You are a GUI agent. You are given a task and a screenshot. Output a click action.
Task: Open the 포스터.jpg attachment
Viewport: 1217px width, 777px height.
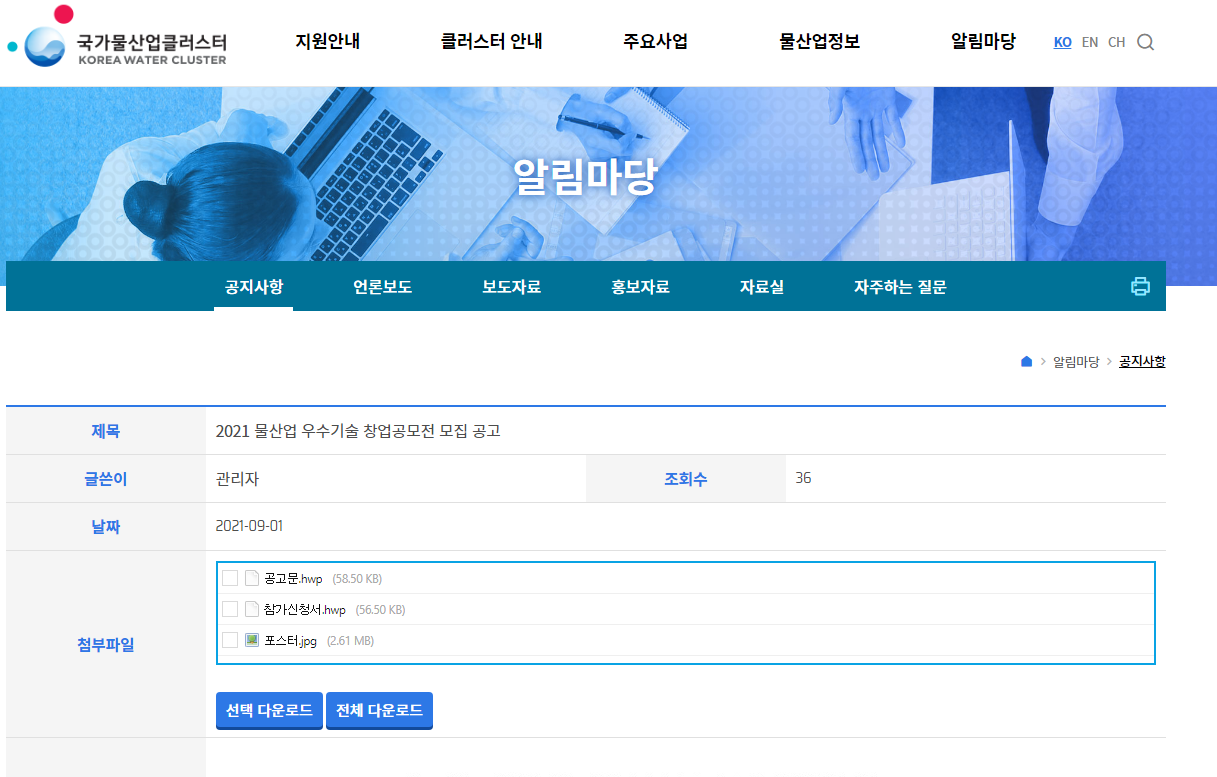click(x=290, y=641)
